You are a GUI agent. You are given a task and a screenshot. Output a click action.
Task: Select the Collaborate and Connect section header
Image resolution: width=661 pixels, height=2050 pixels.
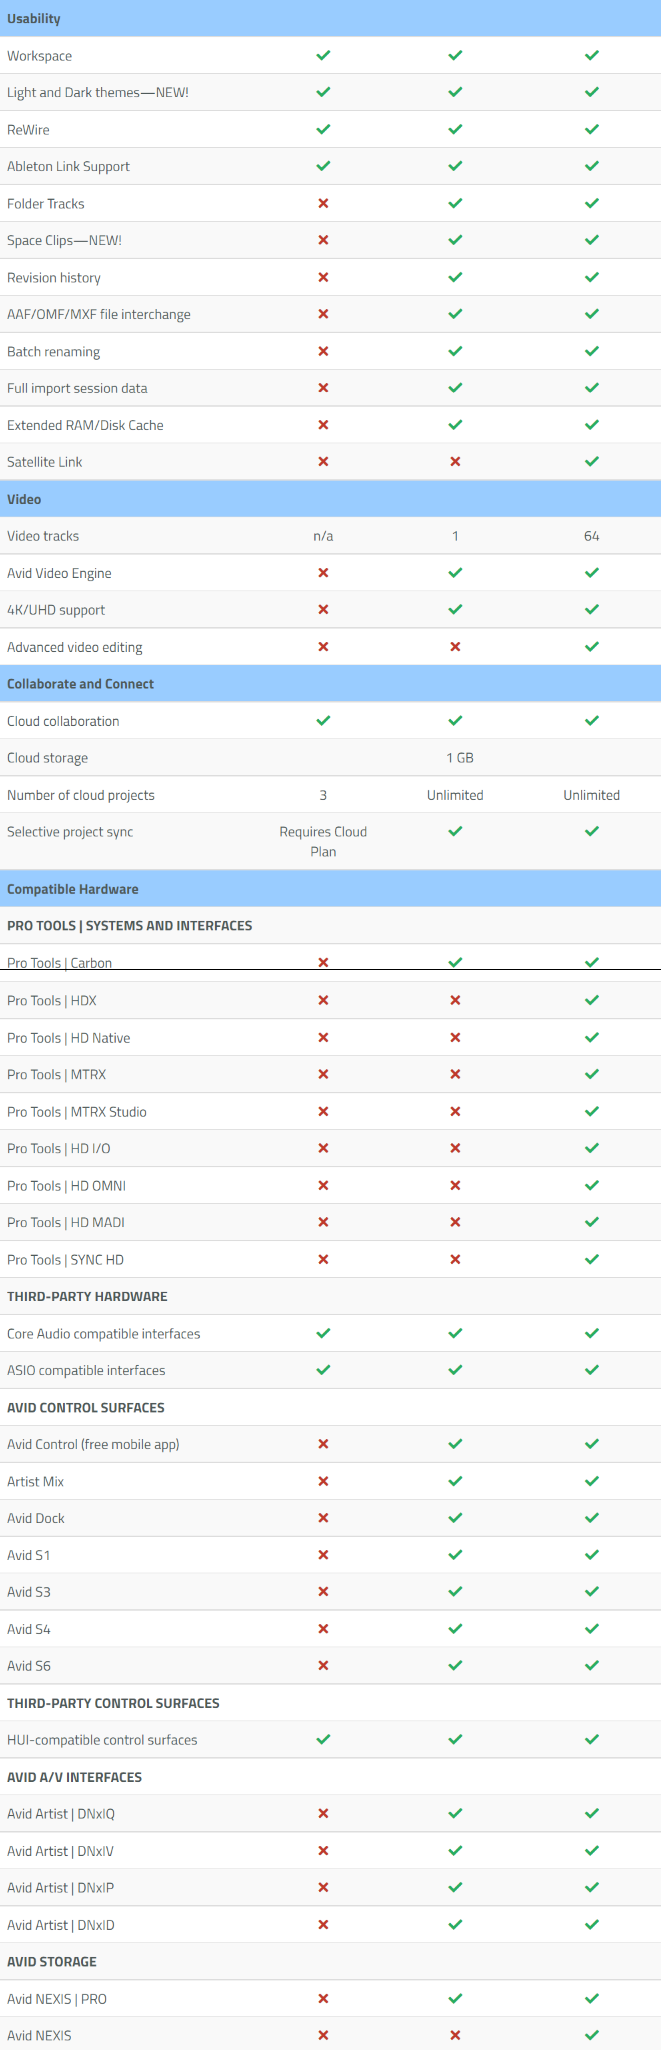click(x=80, y=684)
